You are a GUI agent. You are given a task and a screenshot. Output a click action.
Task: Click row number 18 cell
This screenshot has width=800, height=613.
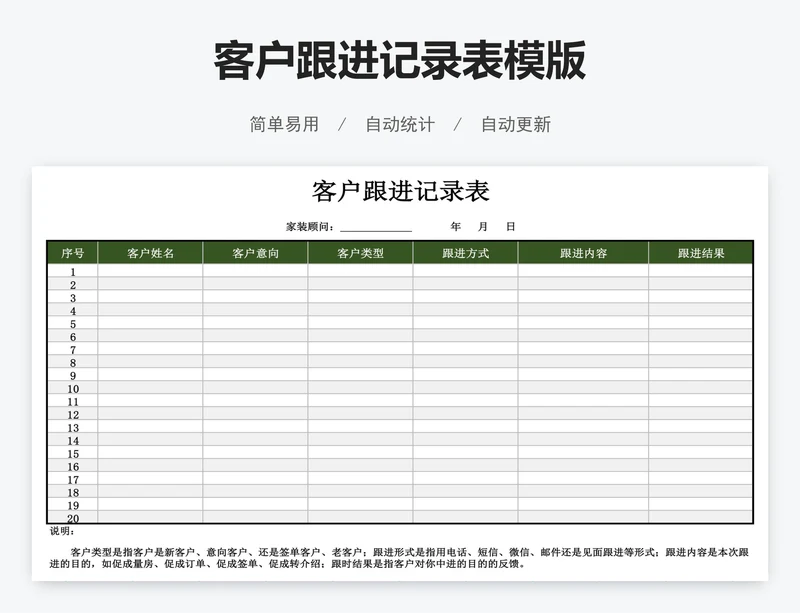click(x=72, y=492)
